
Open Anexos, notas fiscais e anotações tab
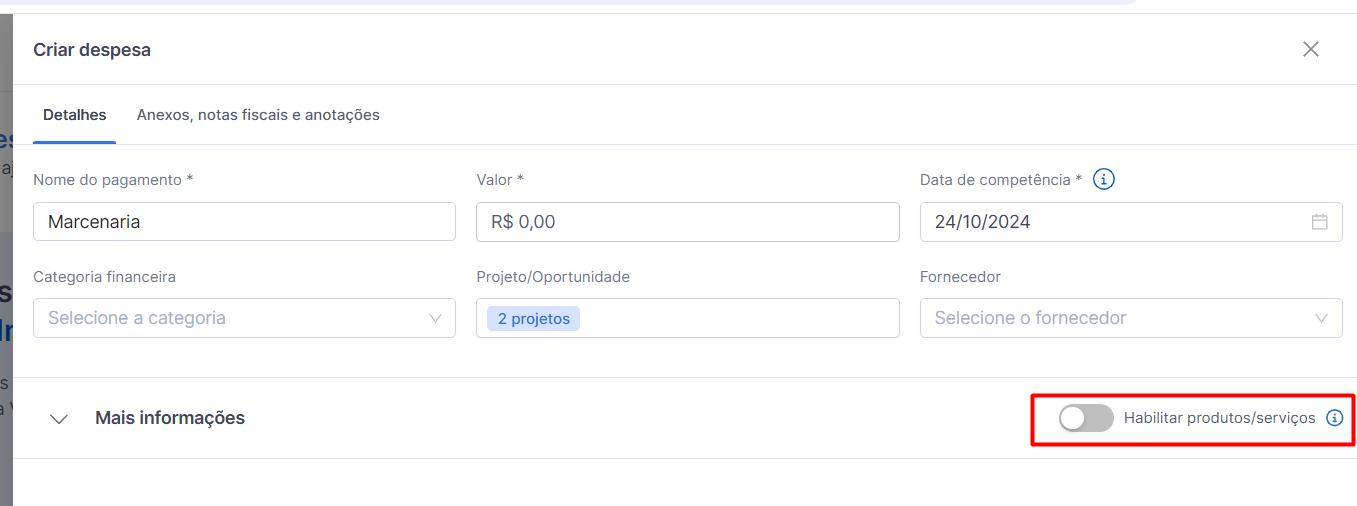[x=258, y=115]
